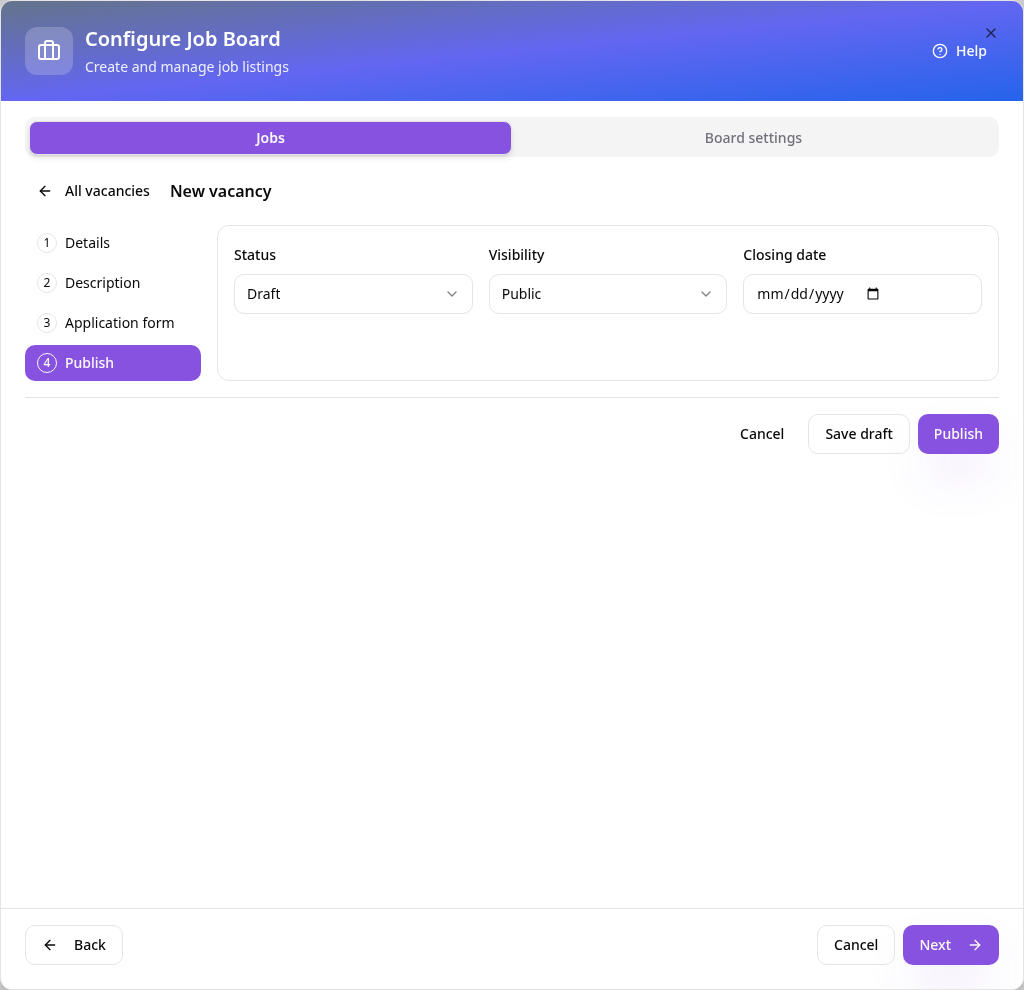1024x990 pixels.
Task: Expand the Visibility dropdown chevron
Action: point(705,294)
